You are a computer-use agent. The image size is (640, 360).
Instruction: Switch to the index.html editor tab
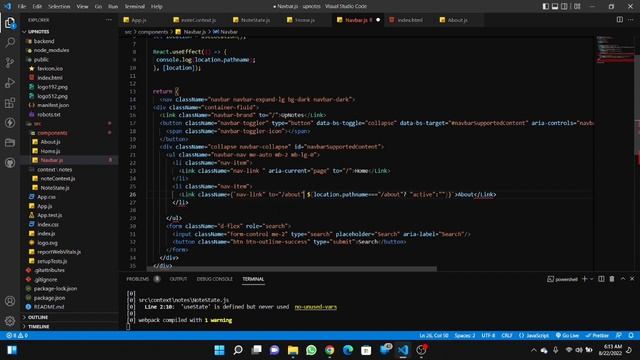pyautogui.click(x=410, y=20)
